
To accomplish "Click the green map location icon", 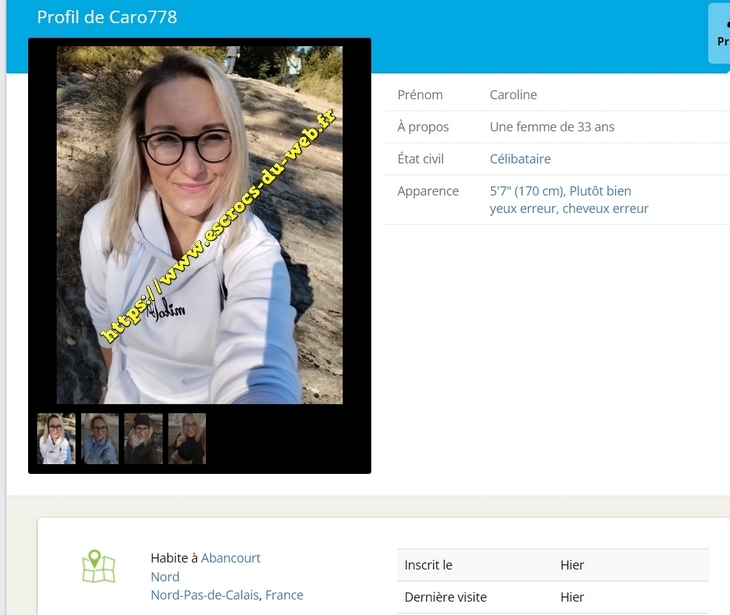I will 98,566.
